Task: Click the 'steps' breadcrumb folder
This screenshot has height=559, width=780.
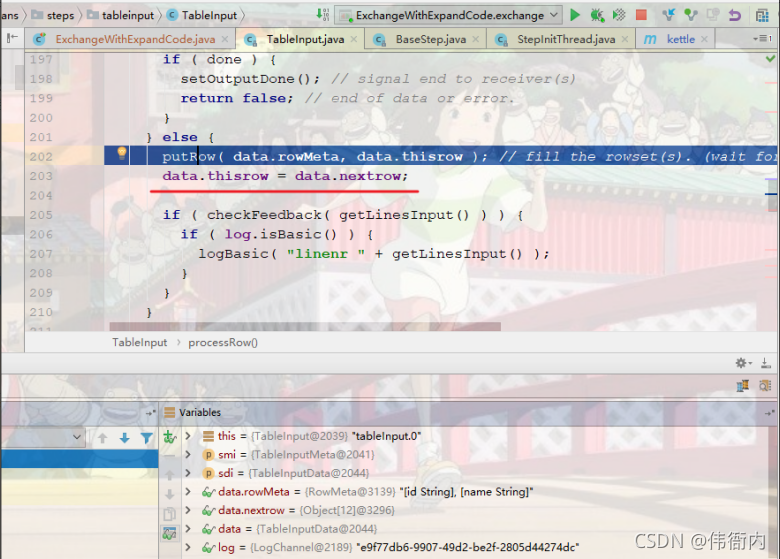Action: click(x=53, y=15)
